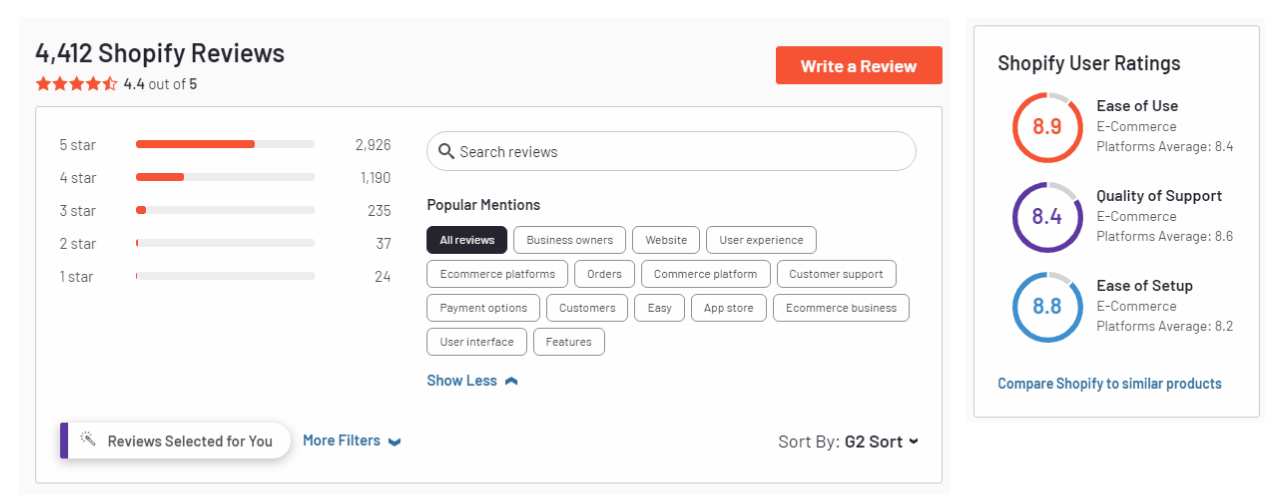Click the Popular Mentions label
1281x495 pixels.
[483, 205]
